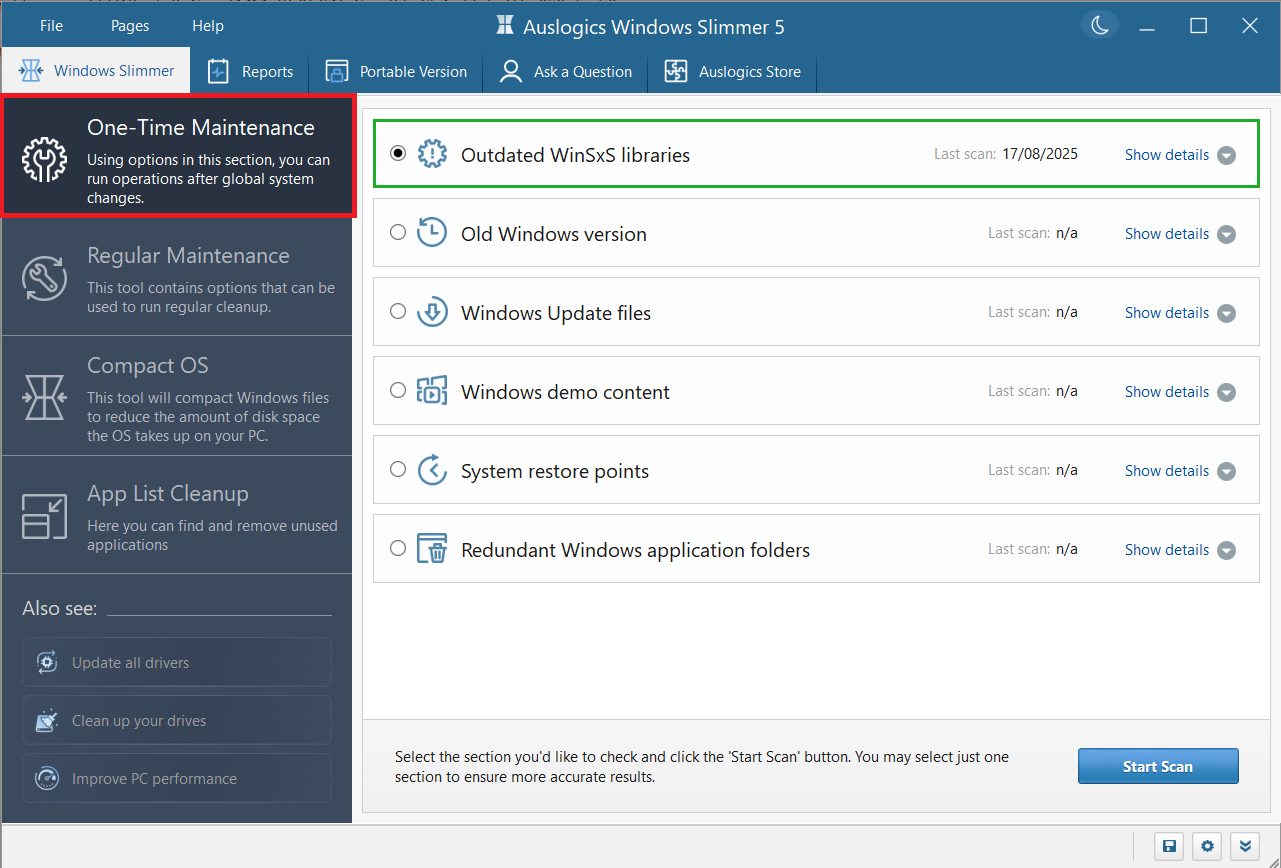
Task: Select the System restore points radio button
Action: coord(398,469)
